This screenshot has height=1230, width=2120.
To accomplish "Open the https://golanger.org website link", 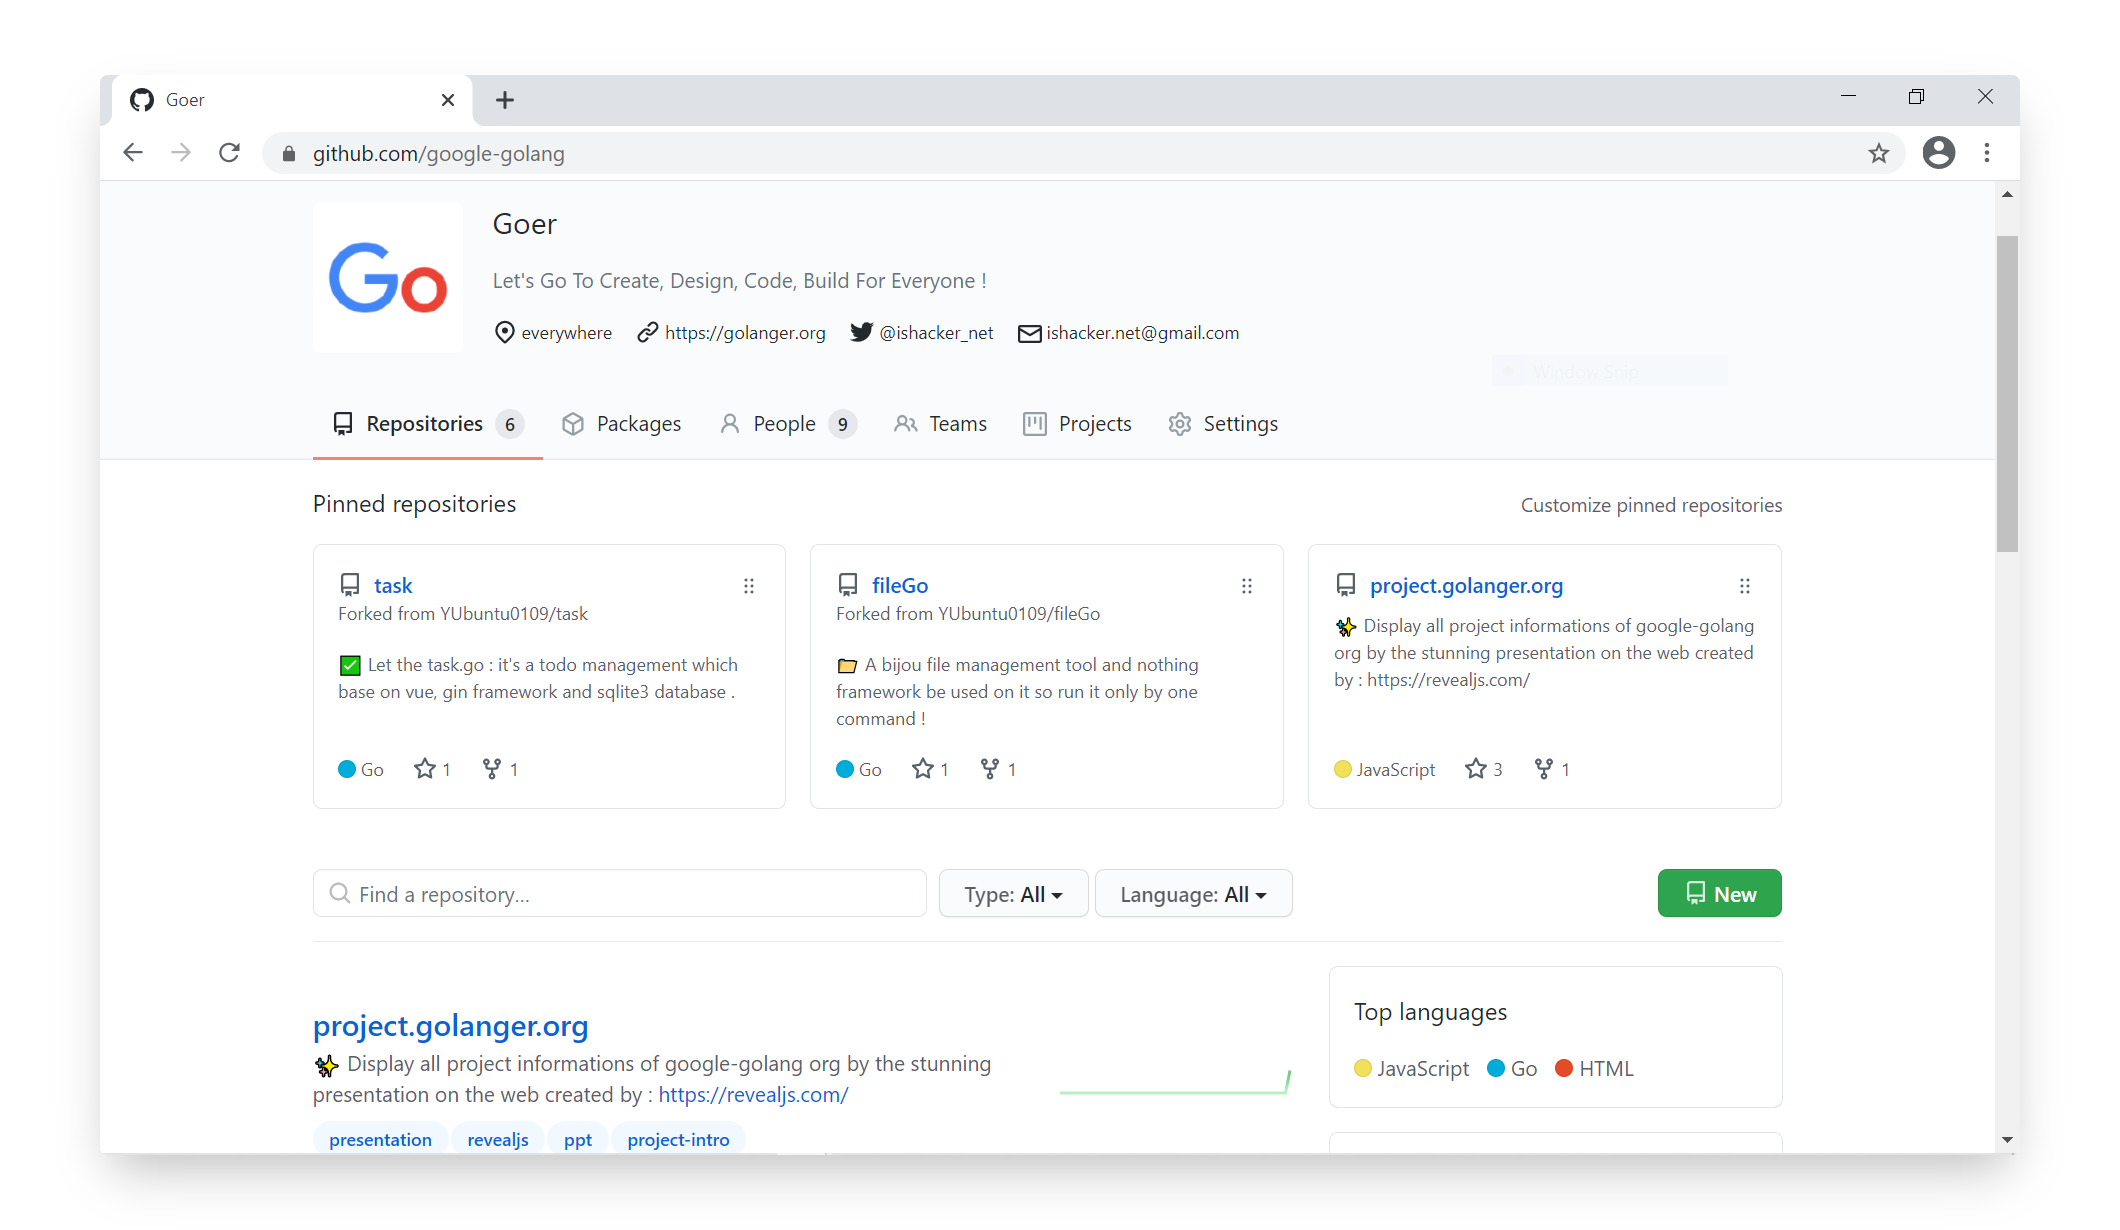I will (745, 333).
